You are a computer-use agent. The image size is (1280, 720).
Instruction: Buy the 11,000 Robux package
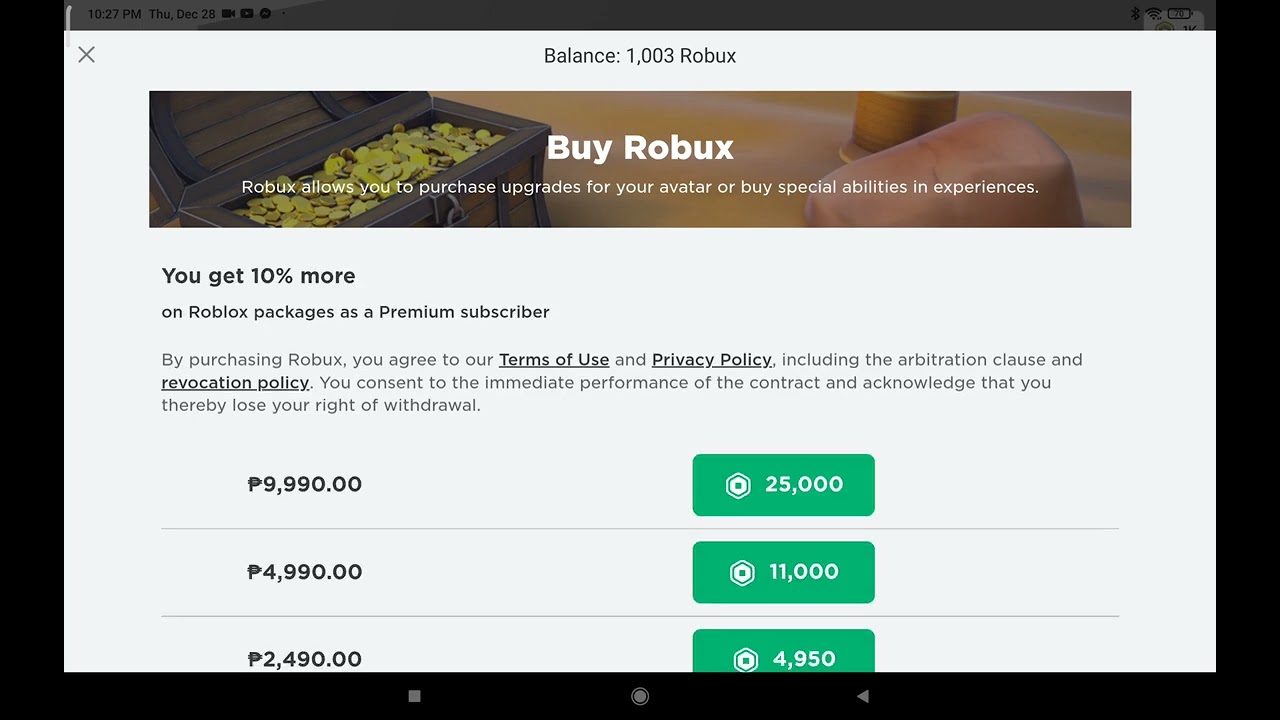783,572
